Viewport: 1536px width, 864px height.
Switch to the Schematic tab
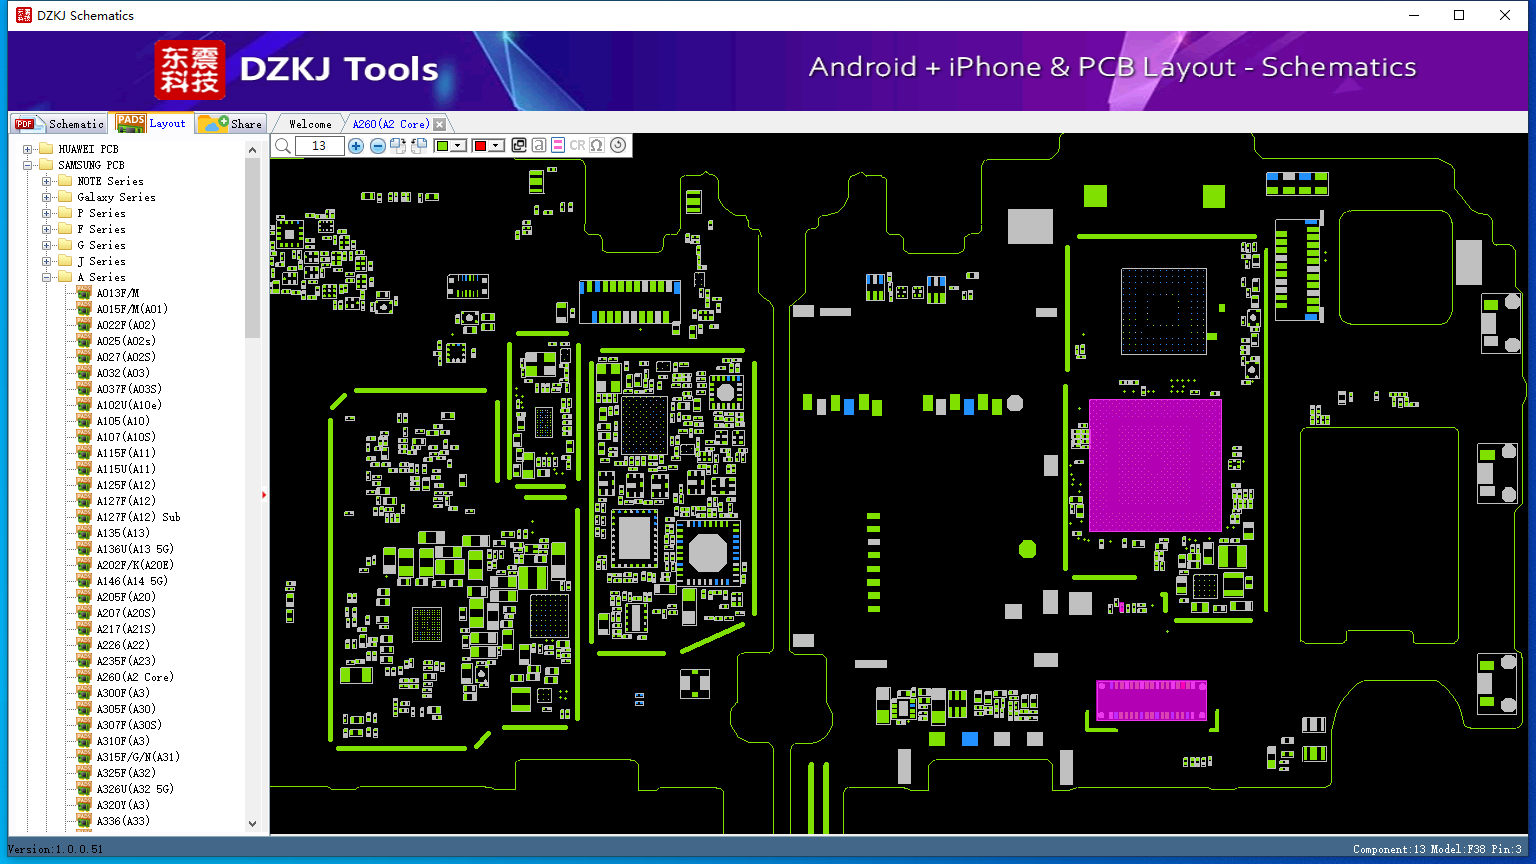point(59,124)
